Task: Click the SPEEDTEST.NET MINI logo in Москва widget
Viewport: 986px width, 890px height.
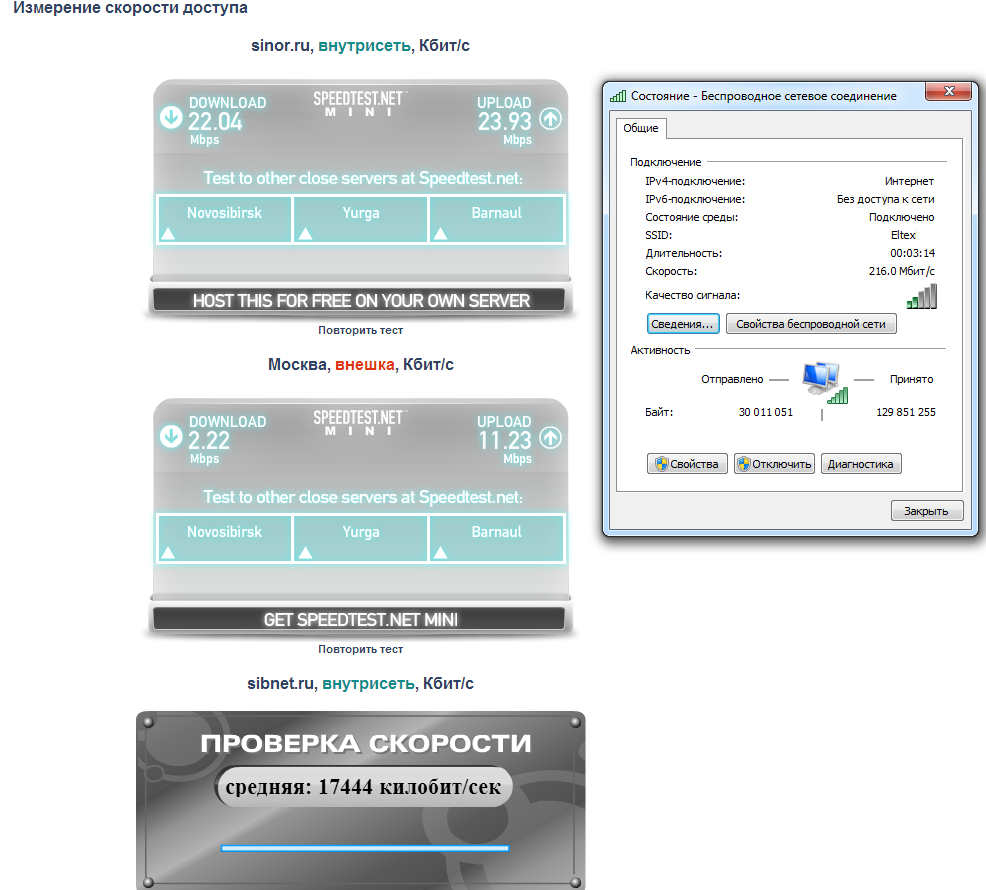Action: point(360,423)
